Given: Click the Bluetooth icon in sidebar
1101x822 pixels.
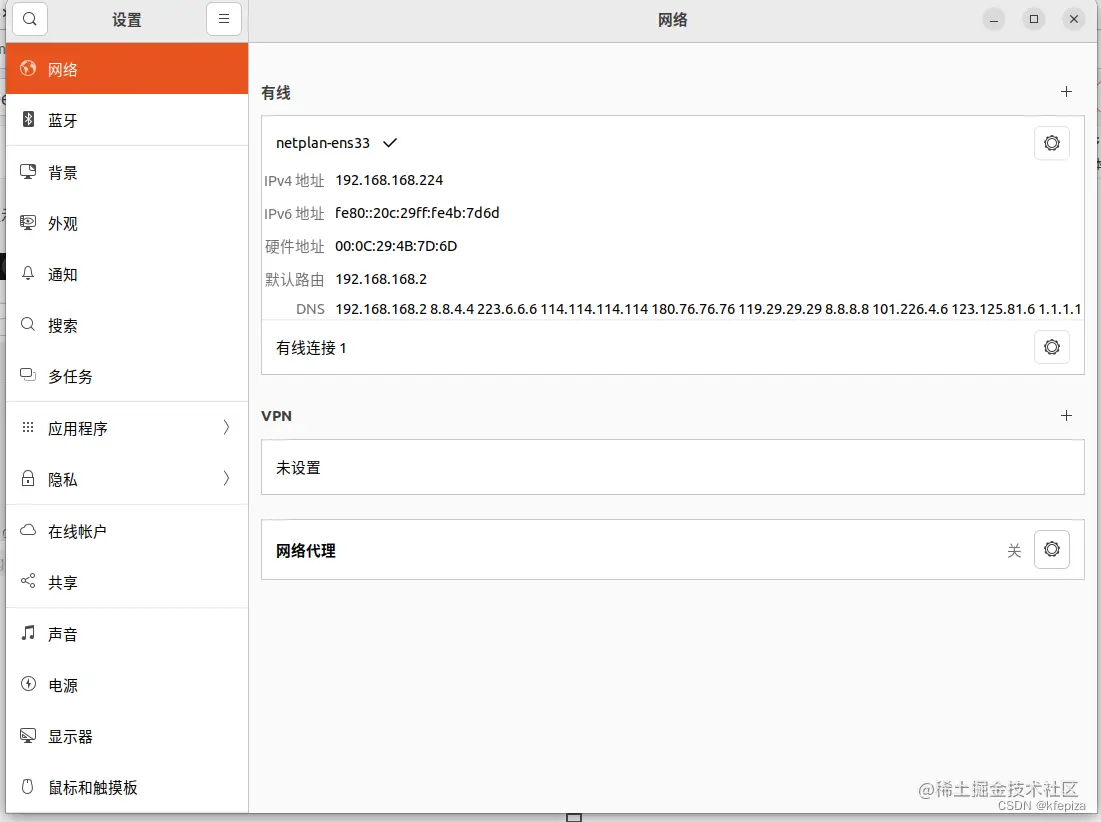Looking at the screenshot, I should 28,119.
